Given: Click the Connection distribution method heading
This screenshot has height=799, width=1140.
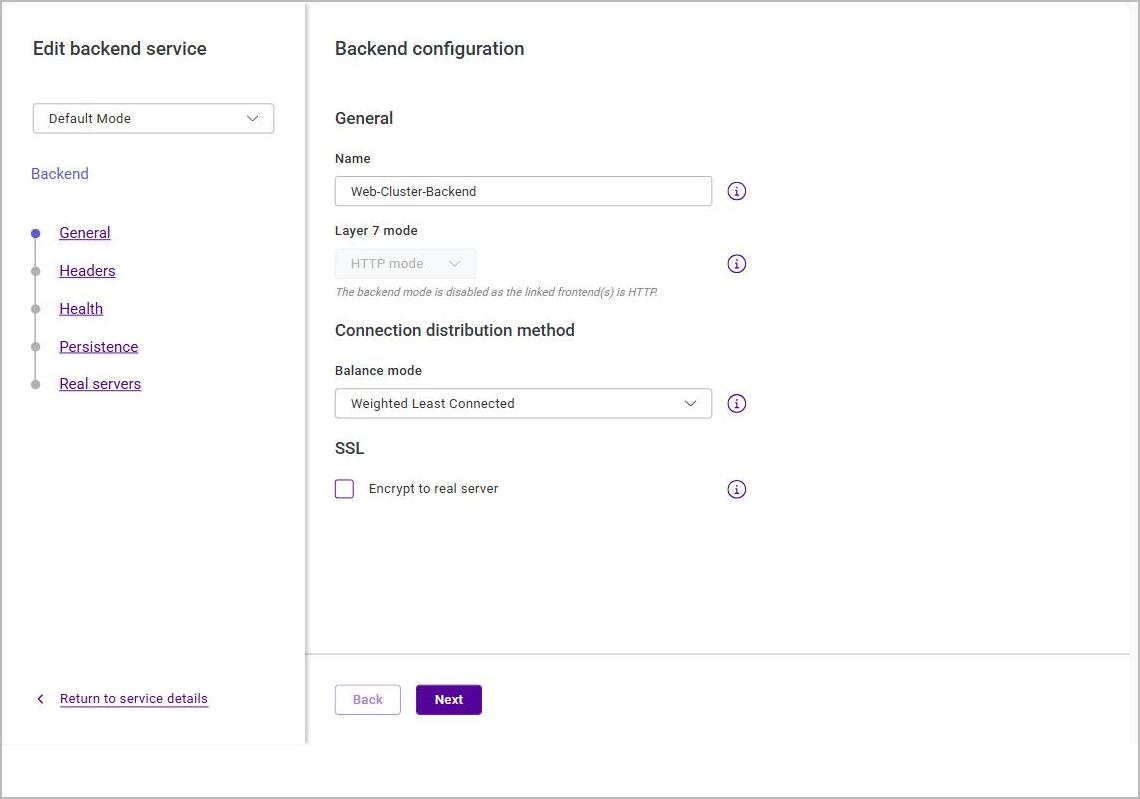Looking at the screenshot, I should [x=454, y=330].
